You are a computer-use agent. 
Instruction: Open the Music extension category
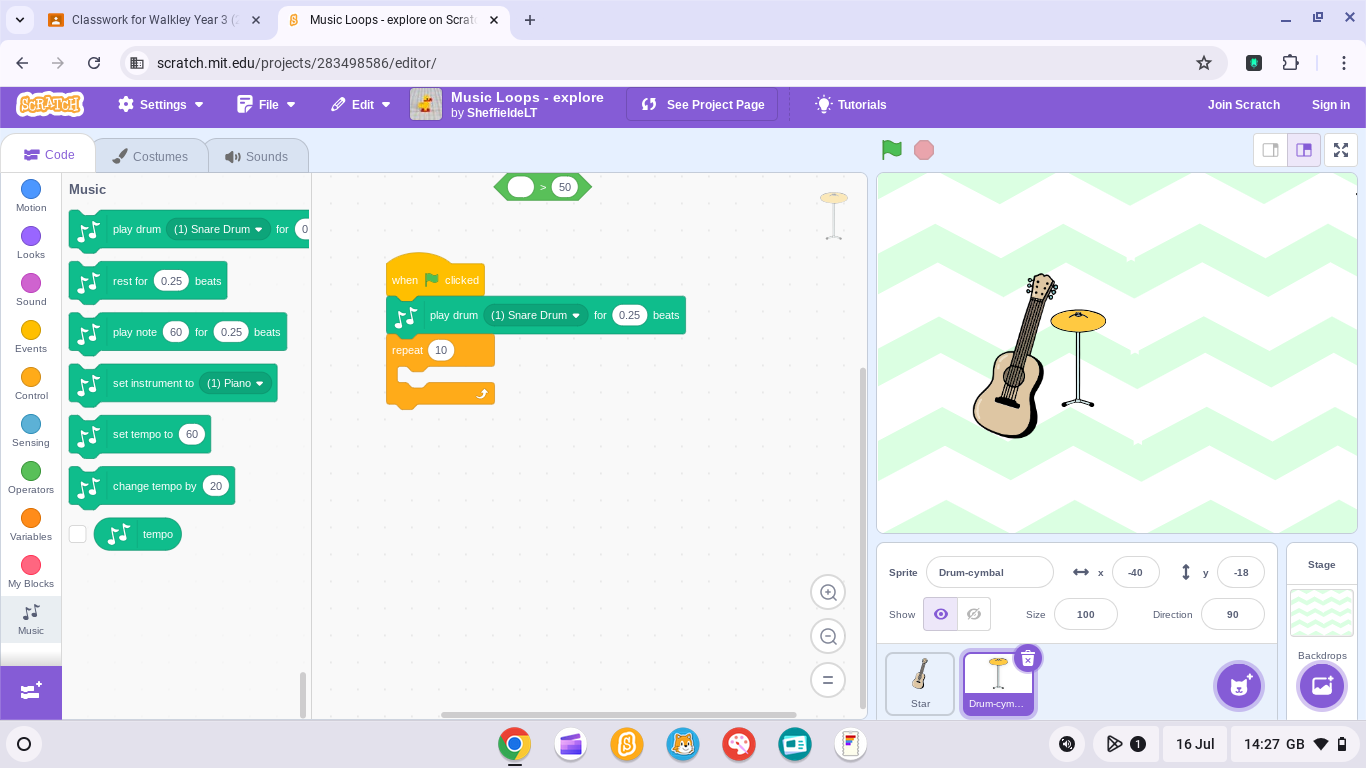pyautogui.click(x=31, y=619)
